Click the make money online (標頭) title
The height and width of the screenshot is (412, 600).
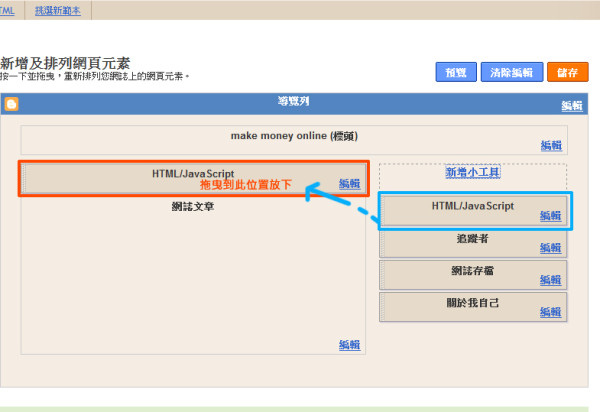coord(294,136)
